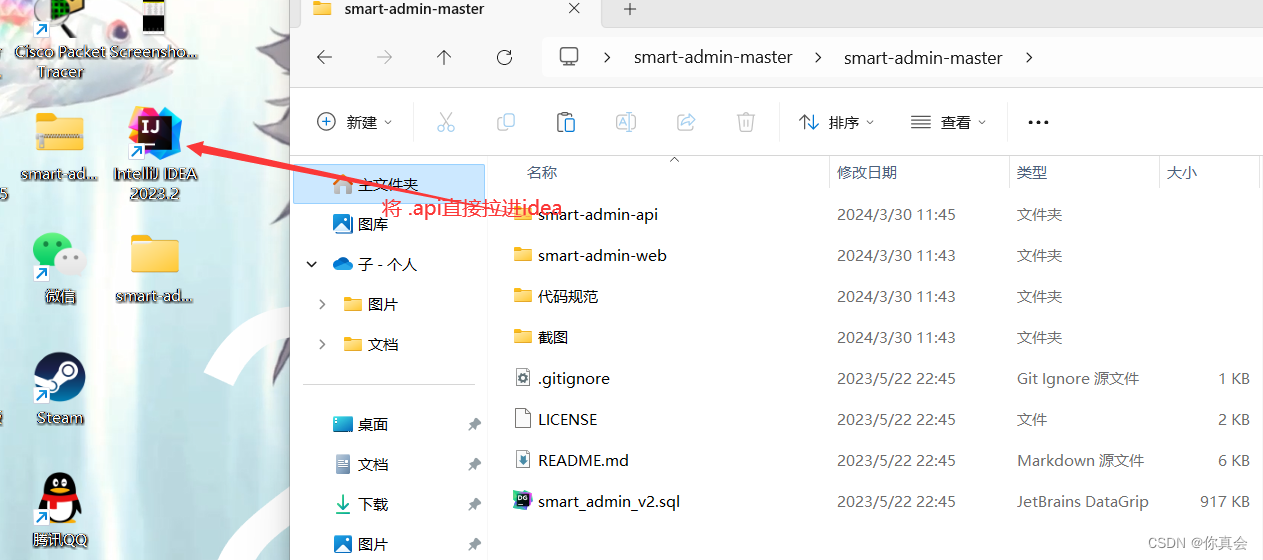Select the 截图 folder

pos(552,337)
